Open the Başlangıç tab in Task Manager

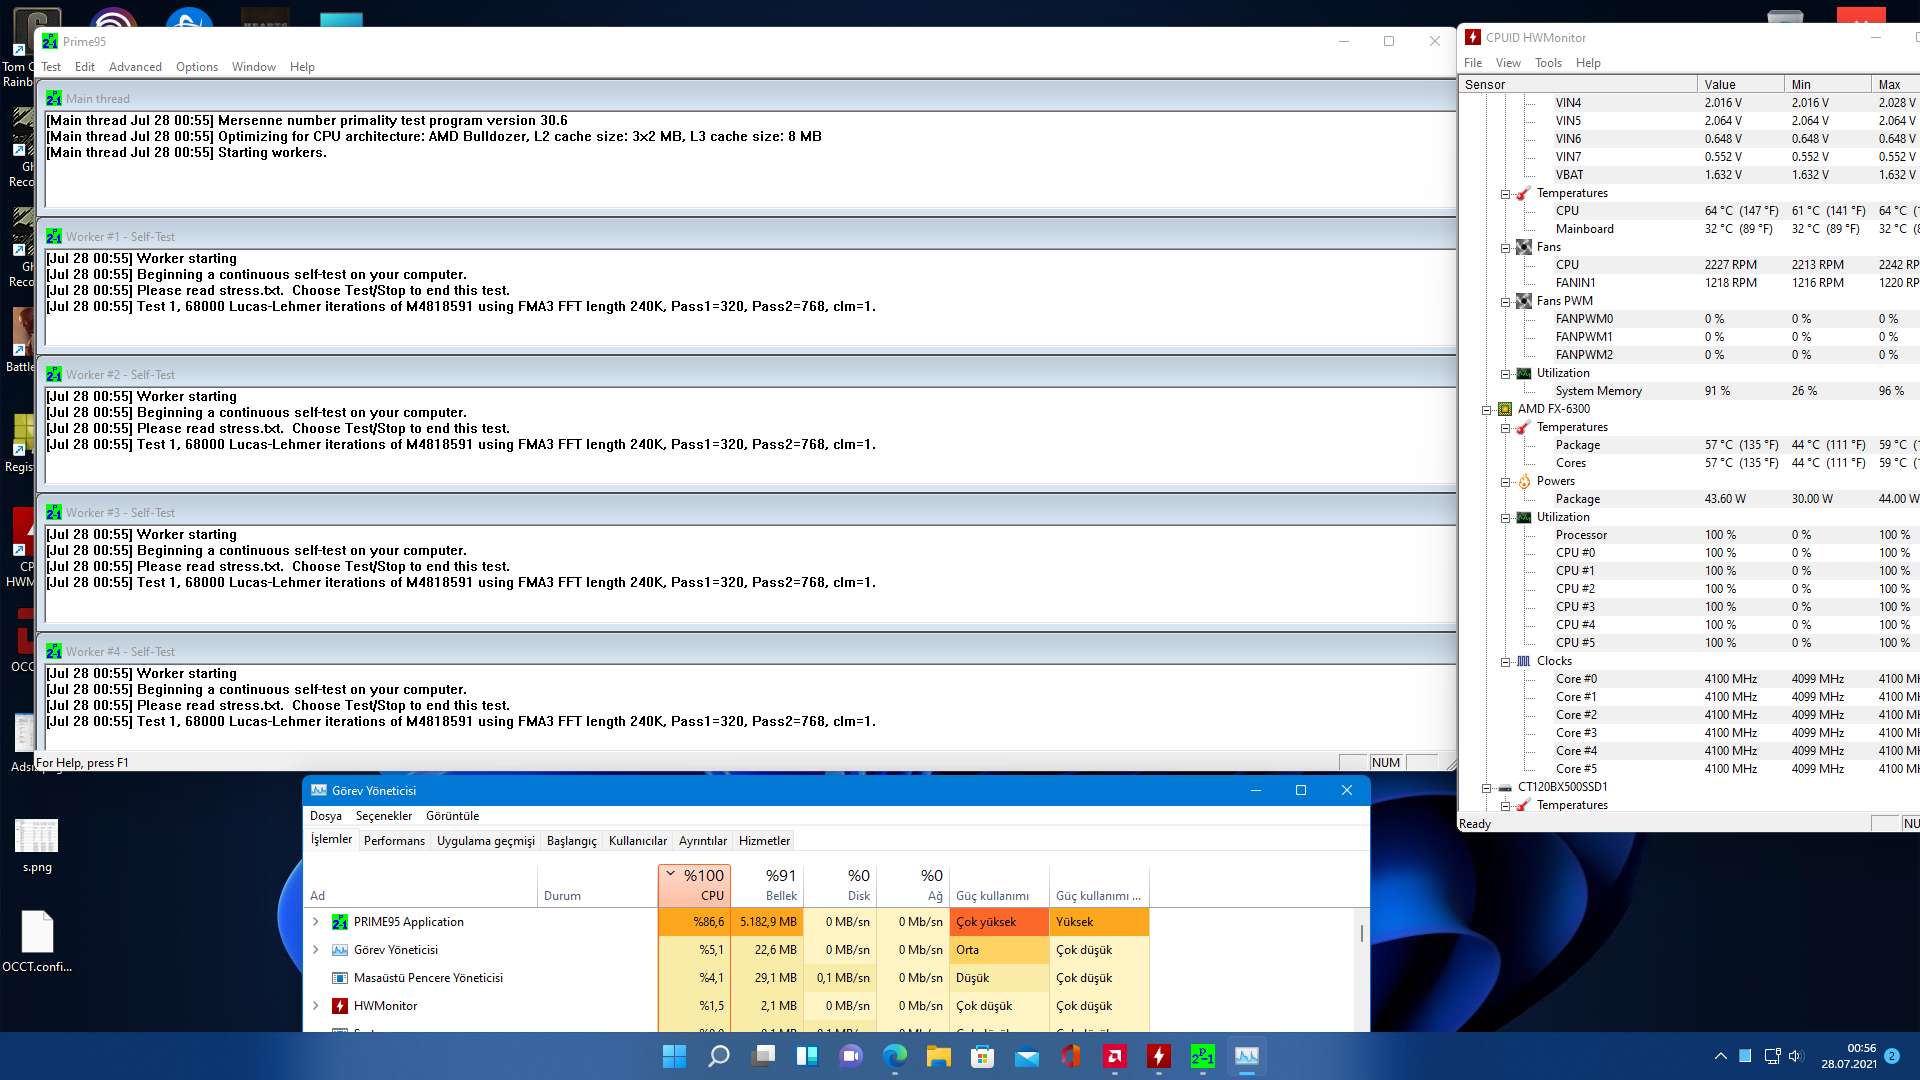pyautogui.click(x=571, y=841)
